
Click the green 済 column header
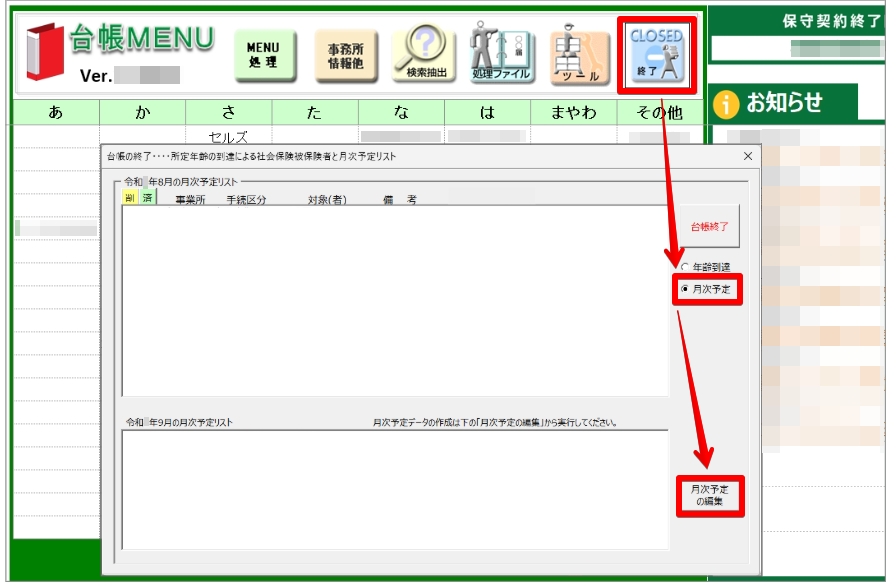(147, 198)
